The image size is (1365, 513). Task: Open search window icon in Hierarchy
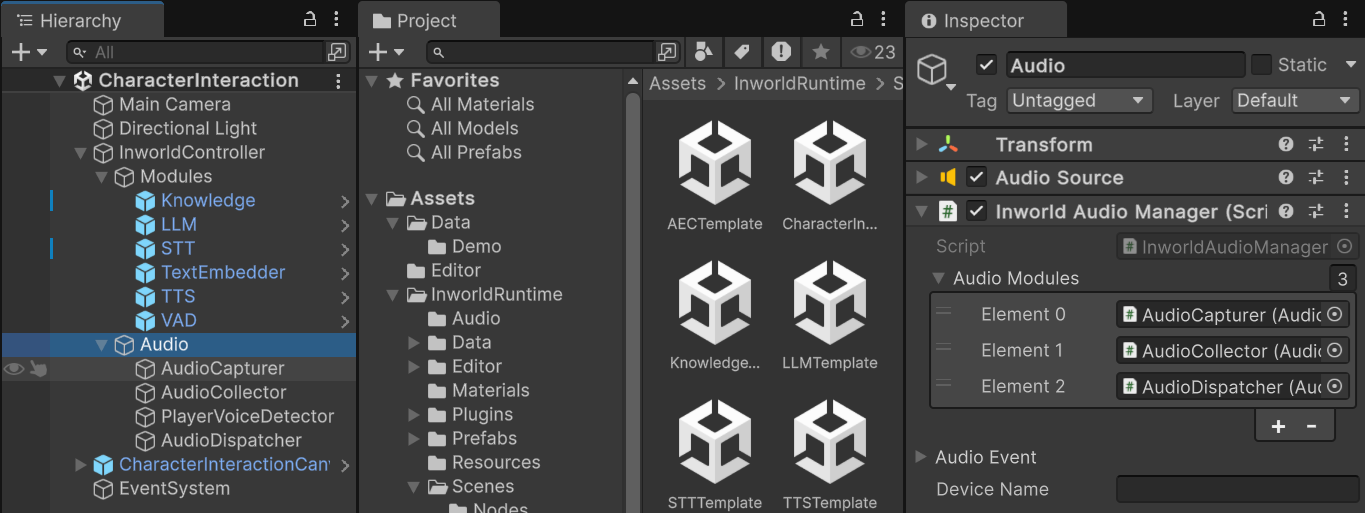click(338, 52)
